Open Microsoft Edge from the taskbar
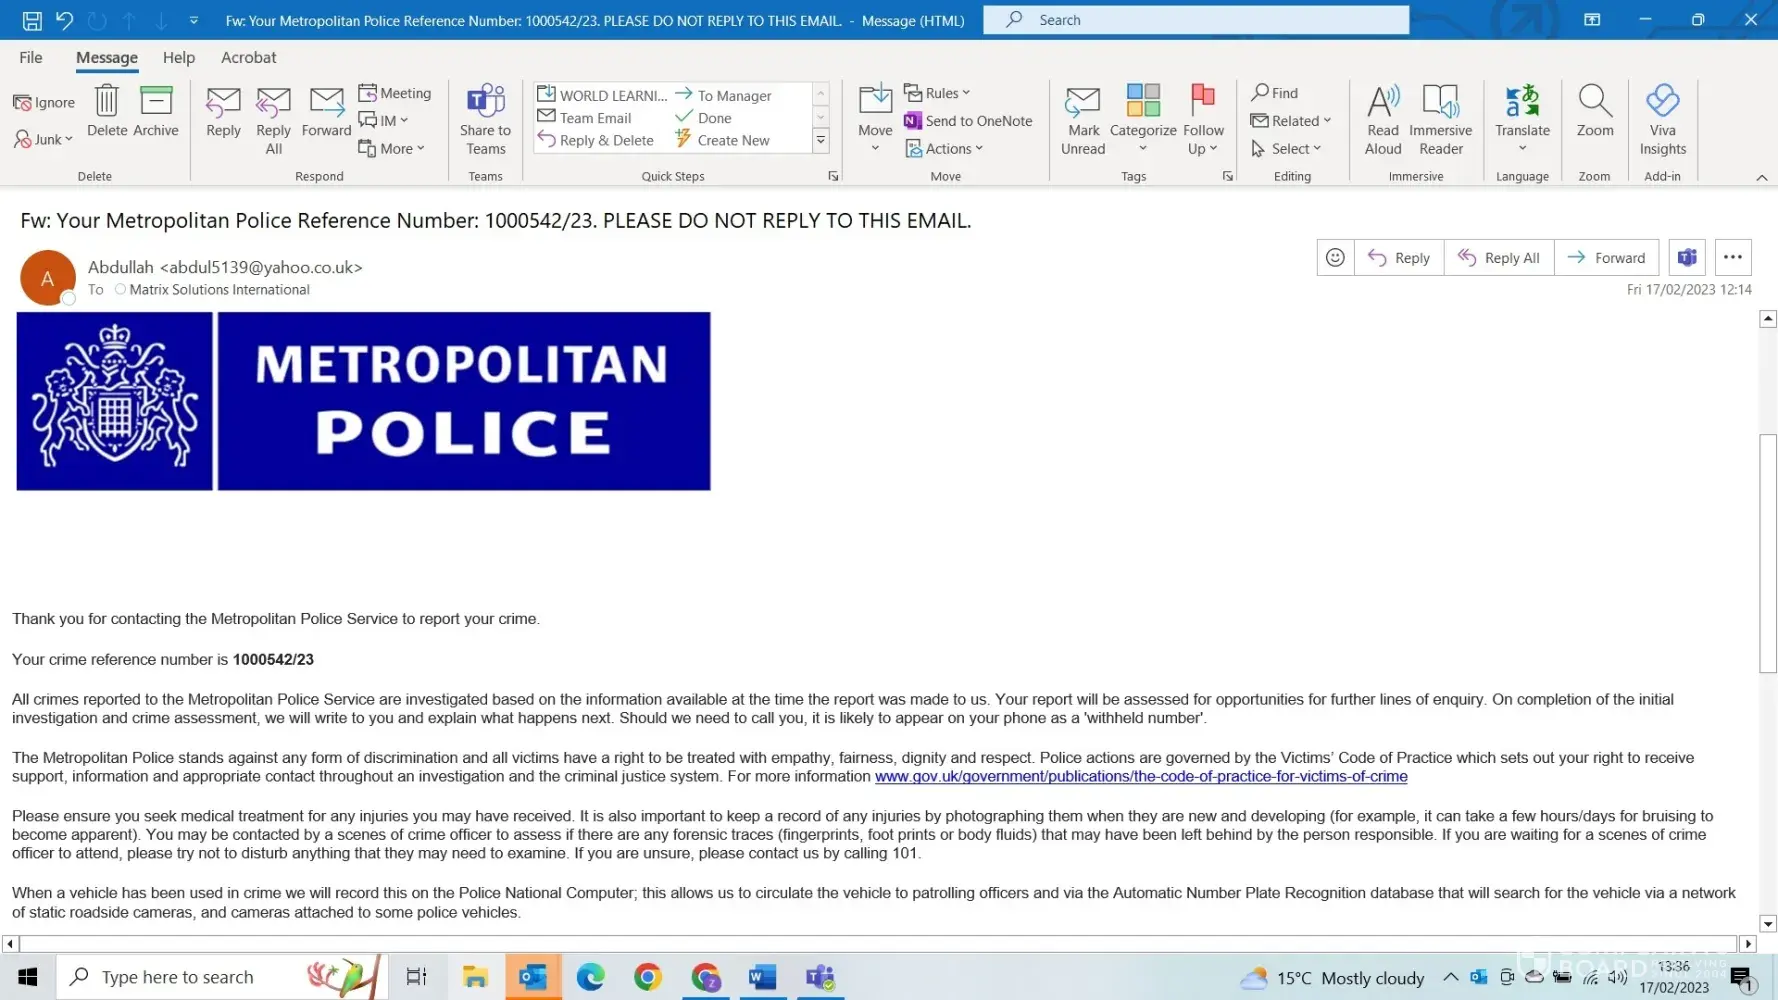This screenshot has width=1778, height=1000. pos(590,977)
